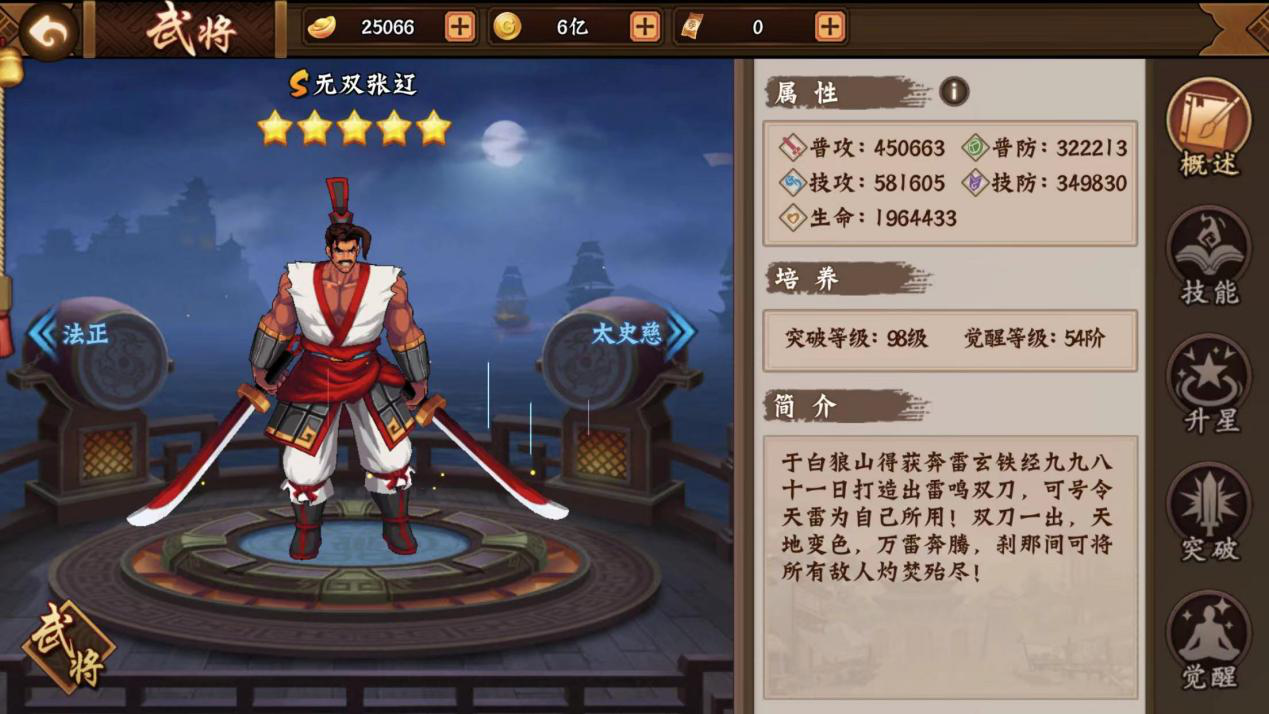Click the gold coin currency icon
This screenshot has height=714, width=1269.
[x=508, y=27]
